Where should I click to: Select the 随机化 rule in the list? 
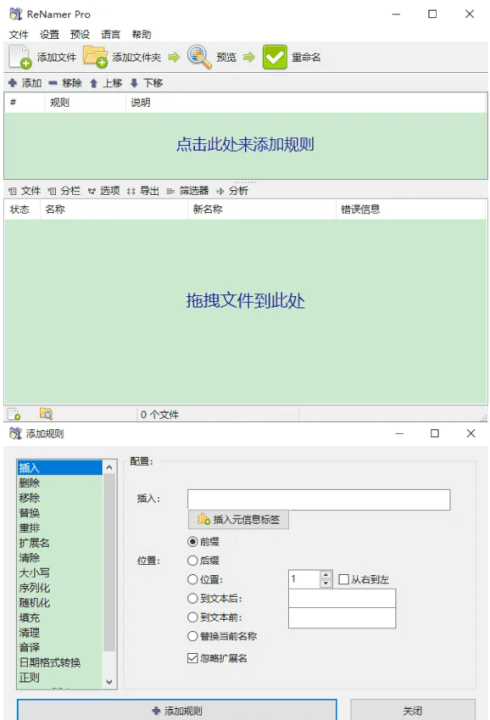point(60,602)
